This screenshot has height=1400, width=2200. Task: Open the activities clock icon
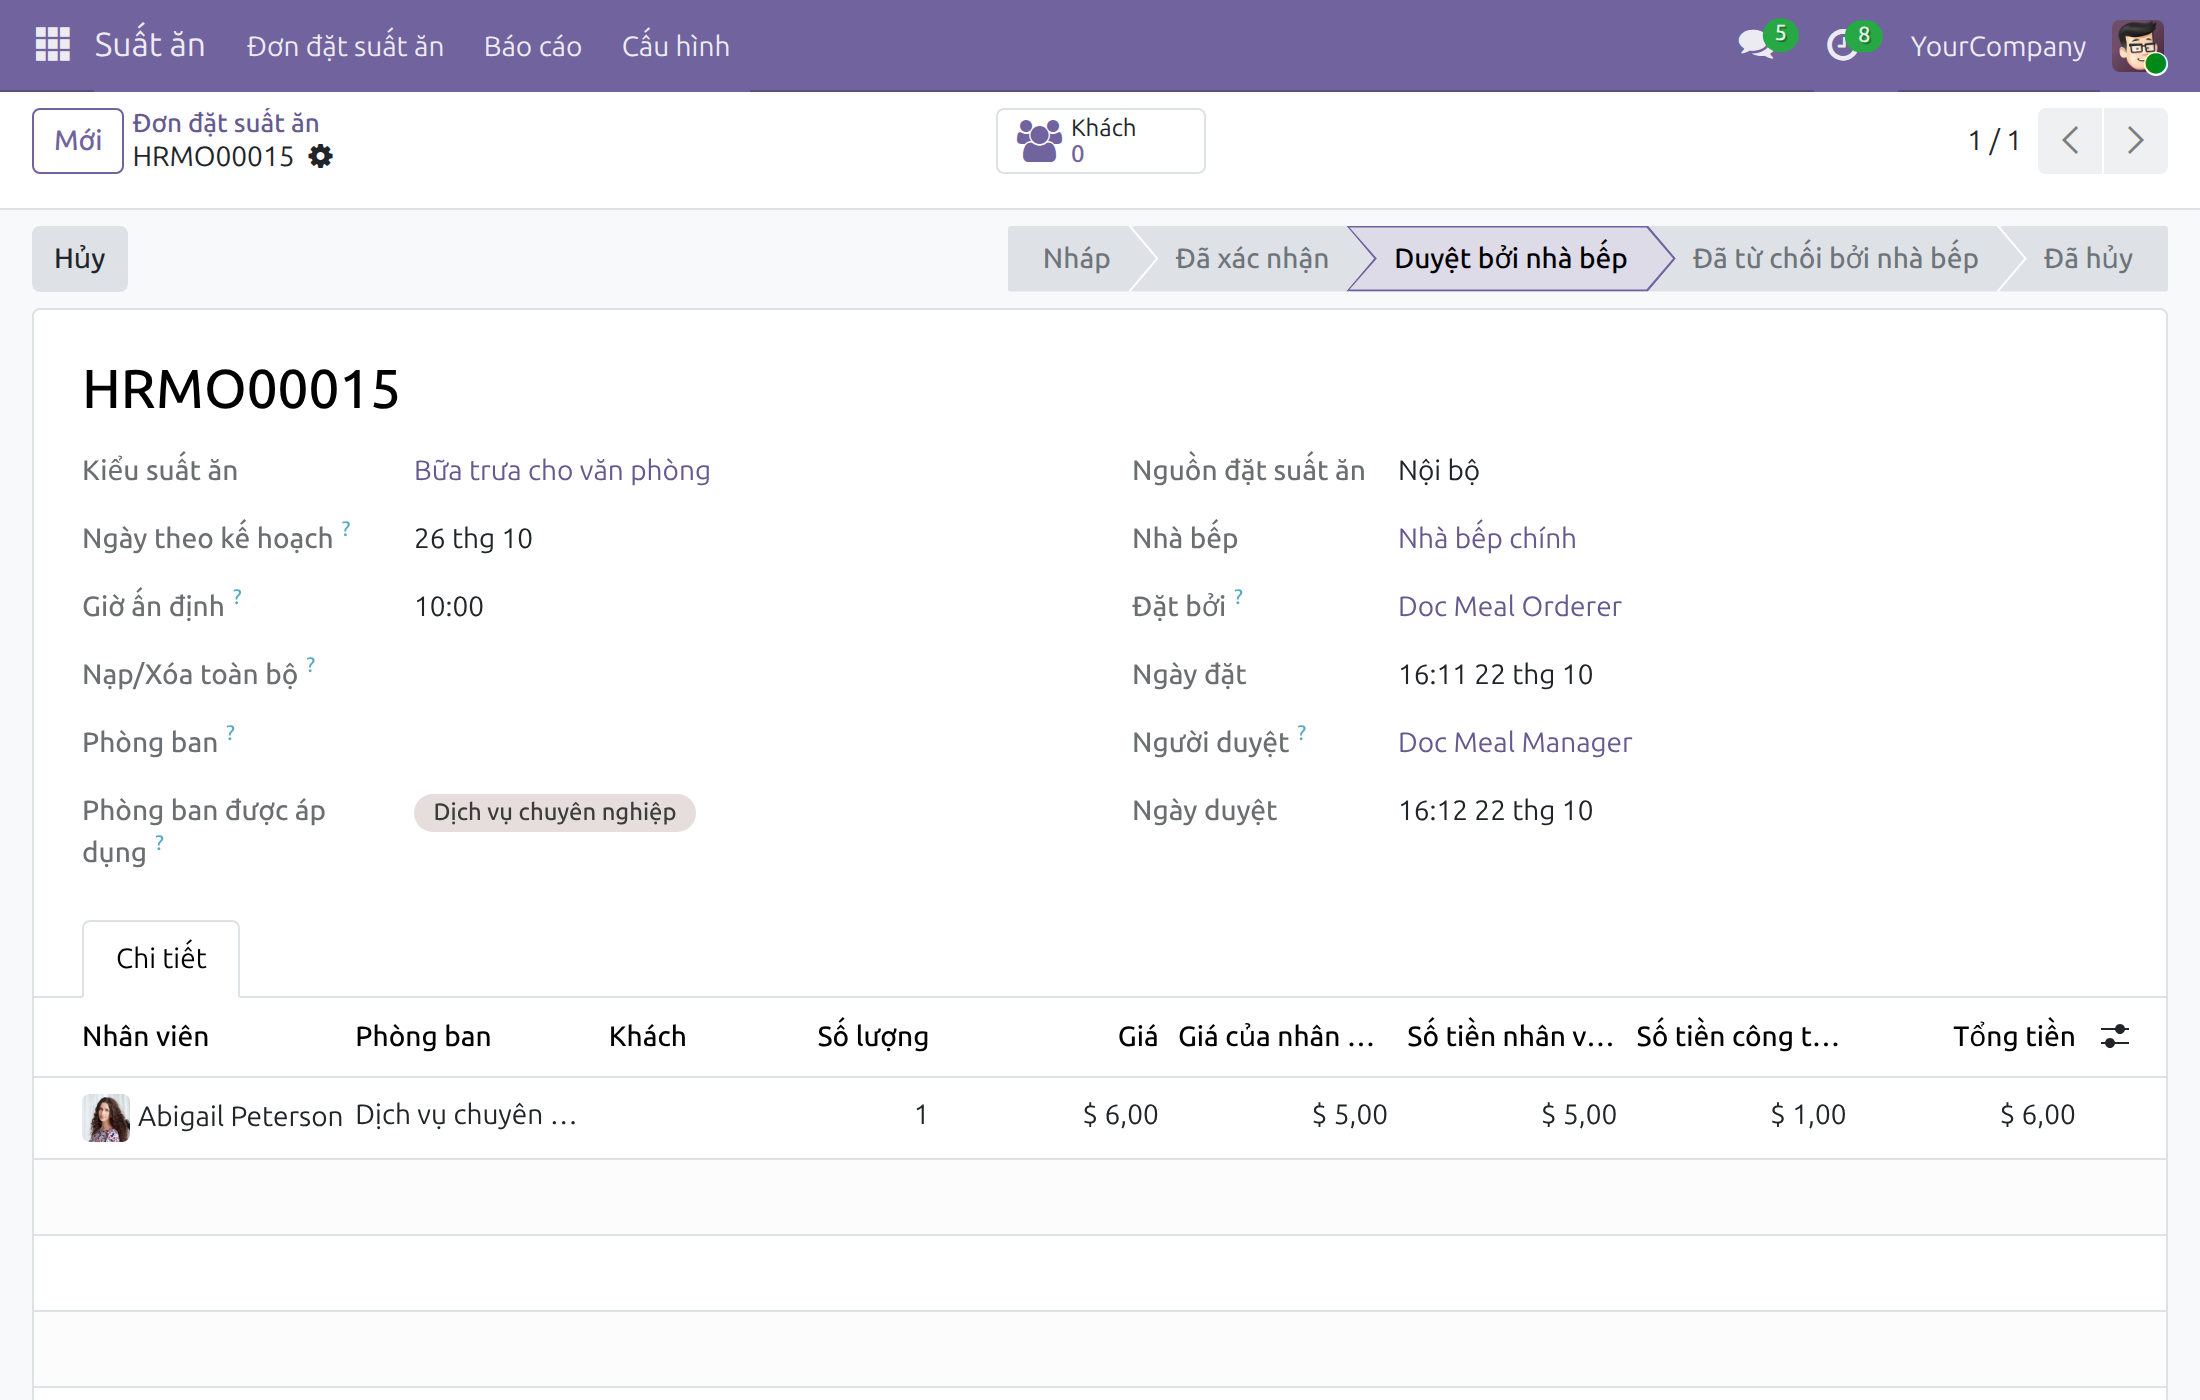click(x=1842, y=45)
